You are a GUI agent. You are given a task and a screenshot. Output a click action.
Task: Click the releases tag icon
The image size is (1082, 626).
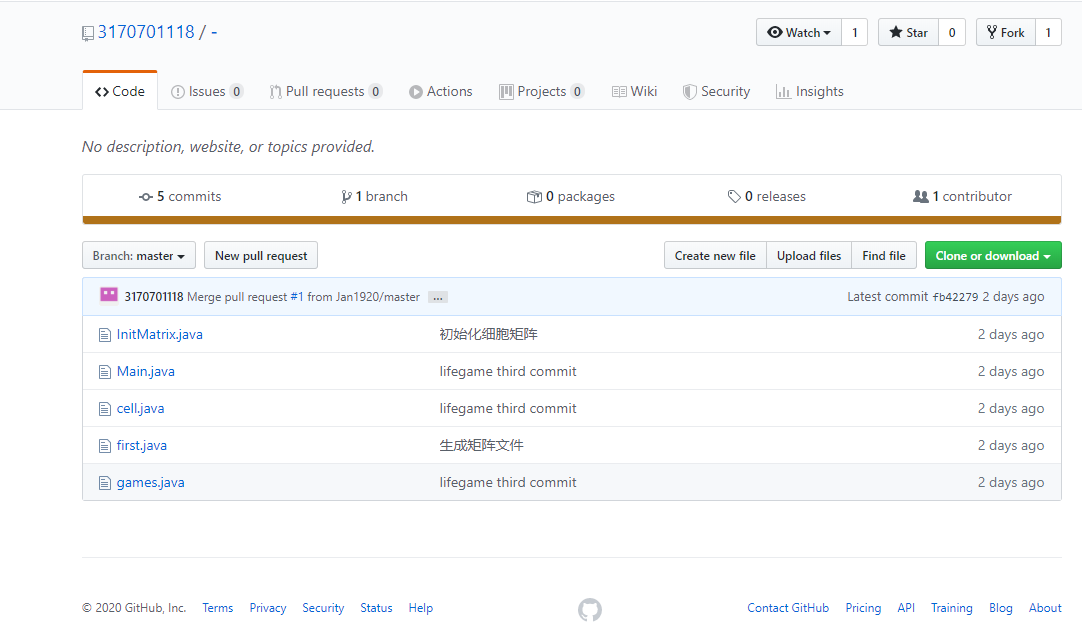pyautogui.click(x=734, y=197)
